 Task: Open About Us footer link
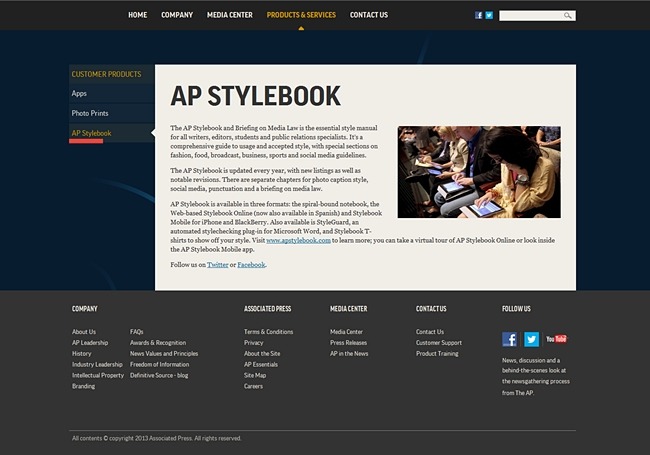click(84, 332)
